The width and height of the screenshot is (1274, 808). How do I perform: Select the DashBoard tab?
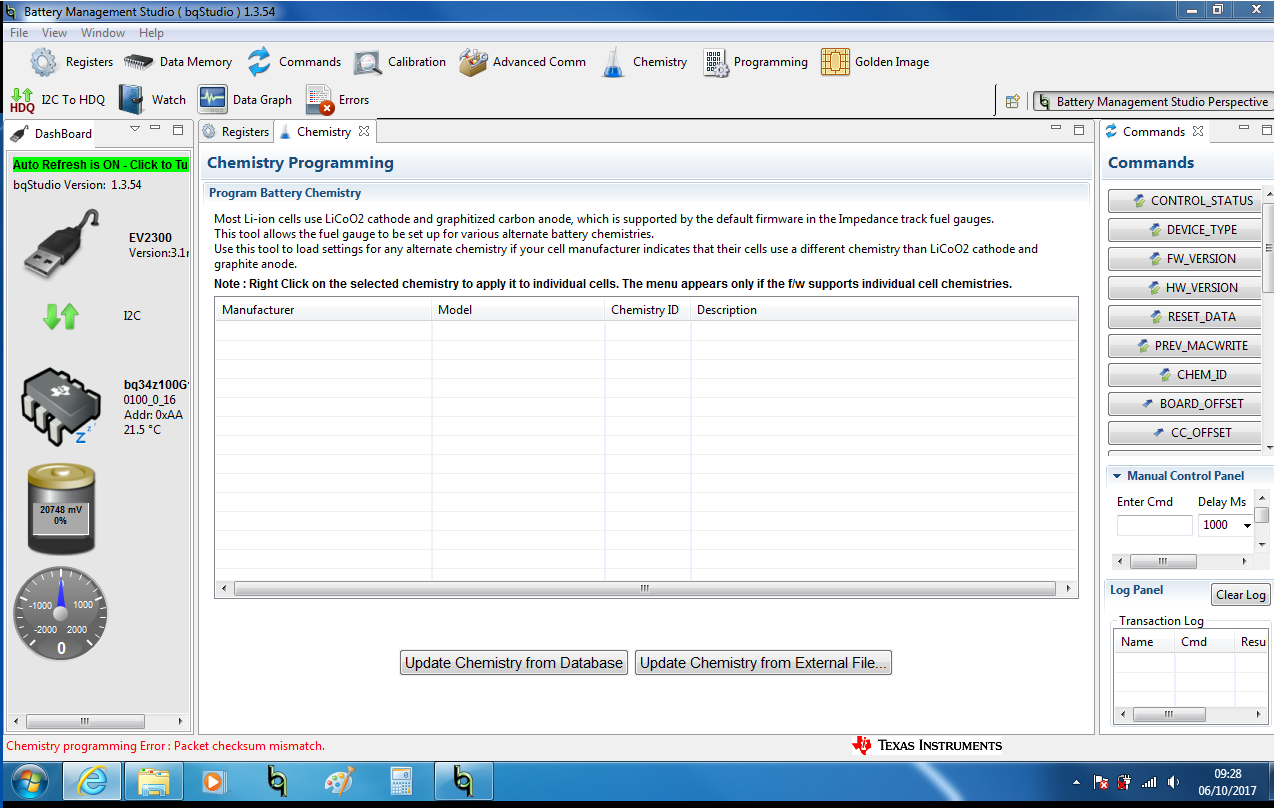53,133
